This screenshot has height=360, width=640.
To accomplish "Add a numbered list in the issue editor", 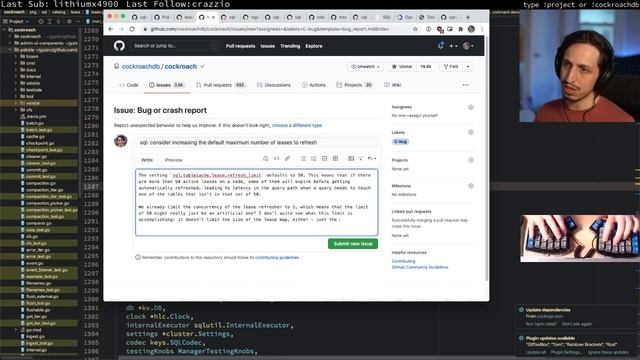I will point(313,158).
